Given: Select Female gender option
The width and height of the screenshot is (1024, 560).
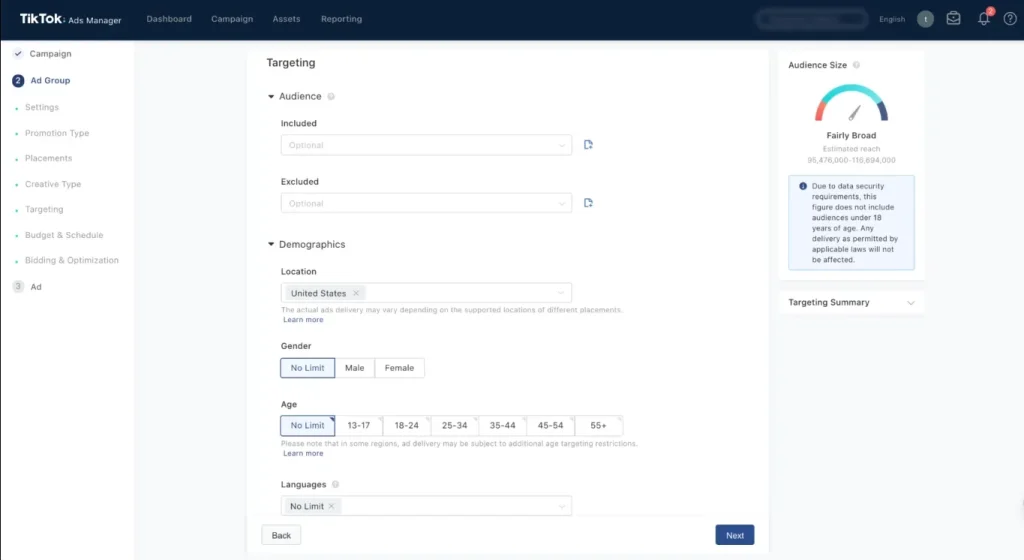Looking at the screenshot, I should (399, 367).
